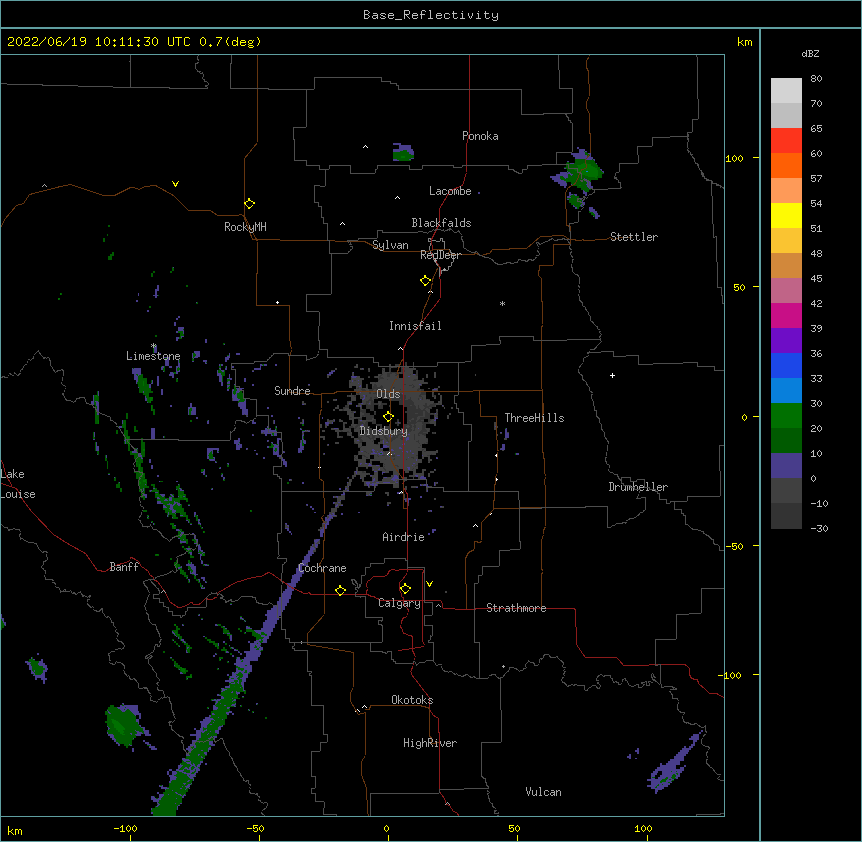862x842 pixels.
Task: Click the Innisfail city label
Action: [415, 326]
